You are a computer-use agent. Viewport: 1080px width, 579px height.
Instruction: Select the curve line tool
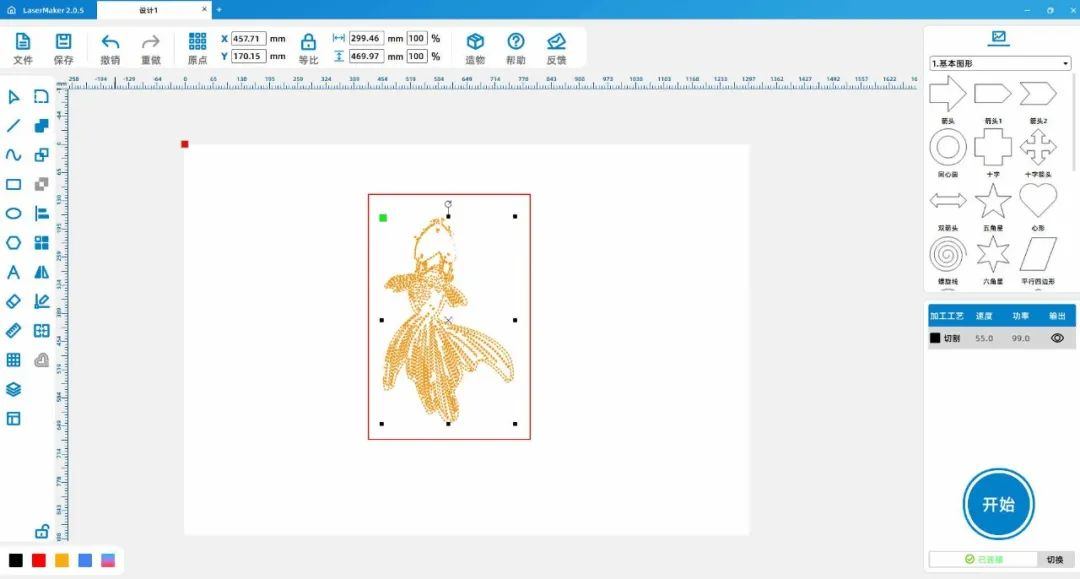pyautogui.click(x=14, y=155)
